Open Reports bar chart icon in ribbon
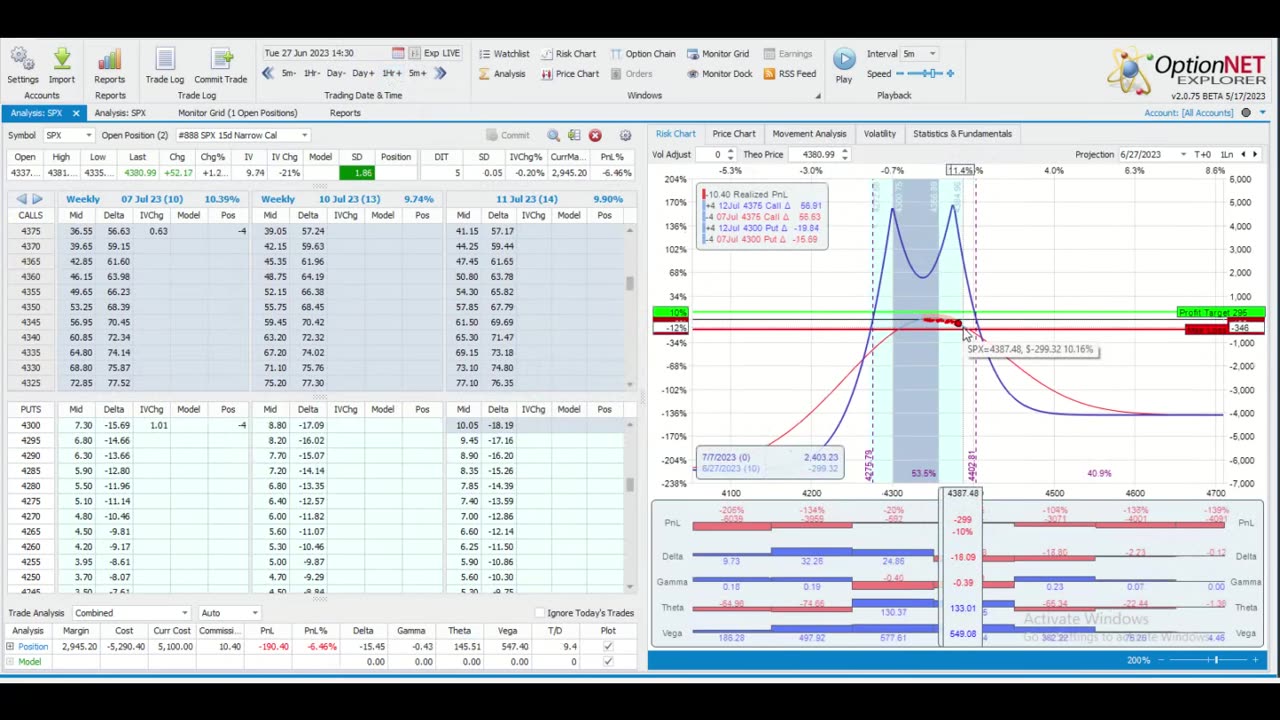 point(110,60)
